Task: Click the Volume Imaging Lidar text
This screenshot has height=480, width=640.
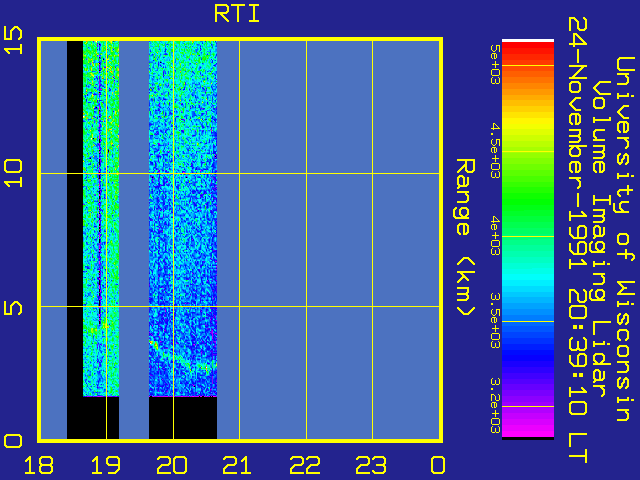Action: pyautogui.click(x=600, y=239)
